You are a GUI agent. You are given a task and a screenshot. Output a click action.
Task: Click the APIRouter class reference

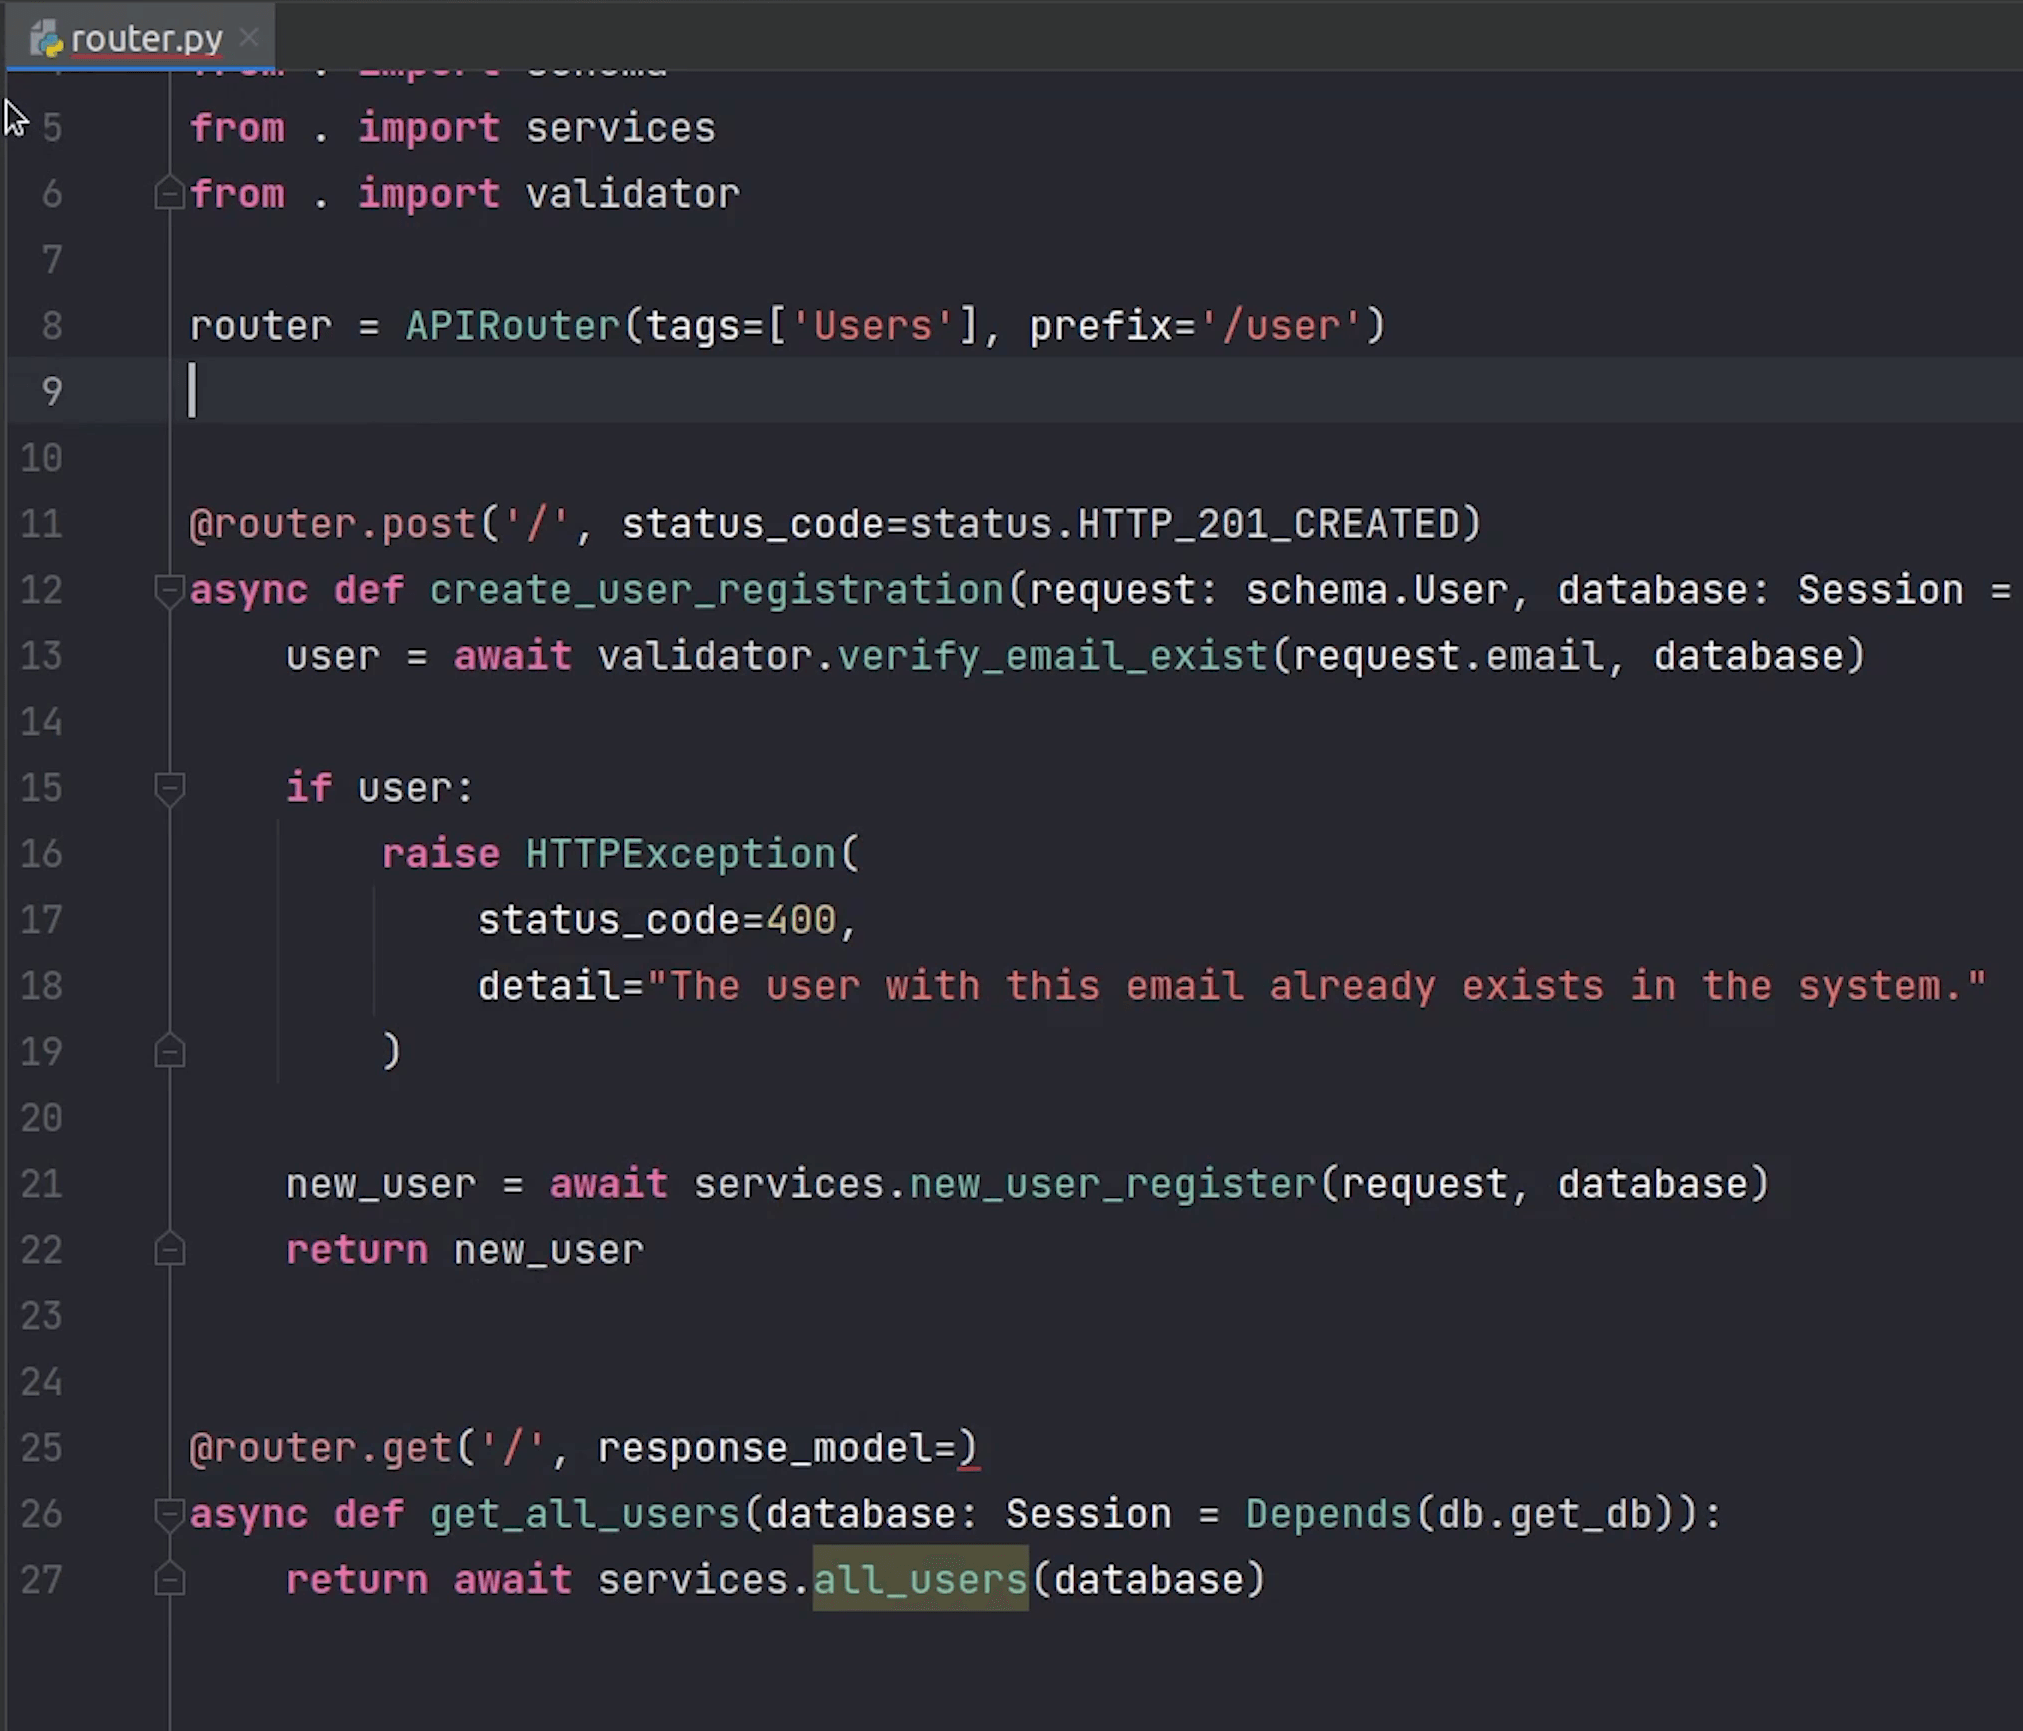pyautogui.click(x=512, y=326)
